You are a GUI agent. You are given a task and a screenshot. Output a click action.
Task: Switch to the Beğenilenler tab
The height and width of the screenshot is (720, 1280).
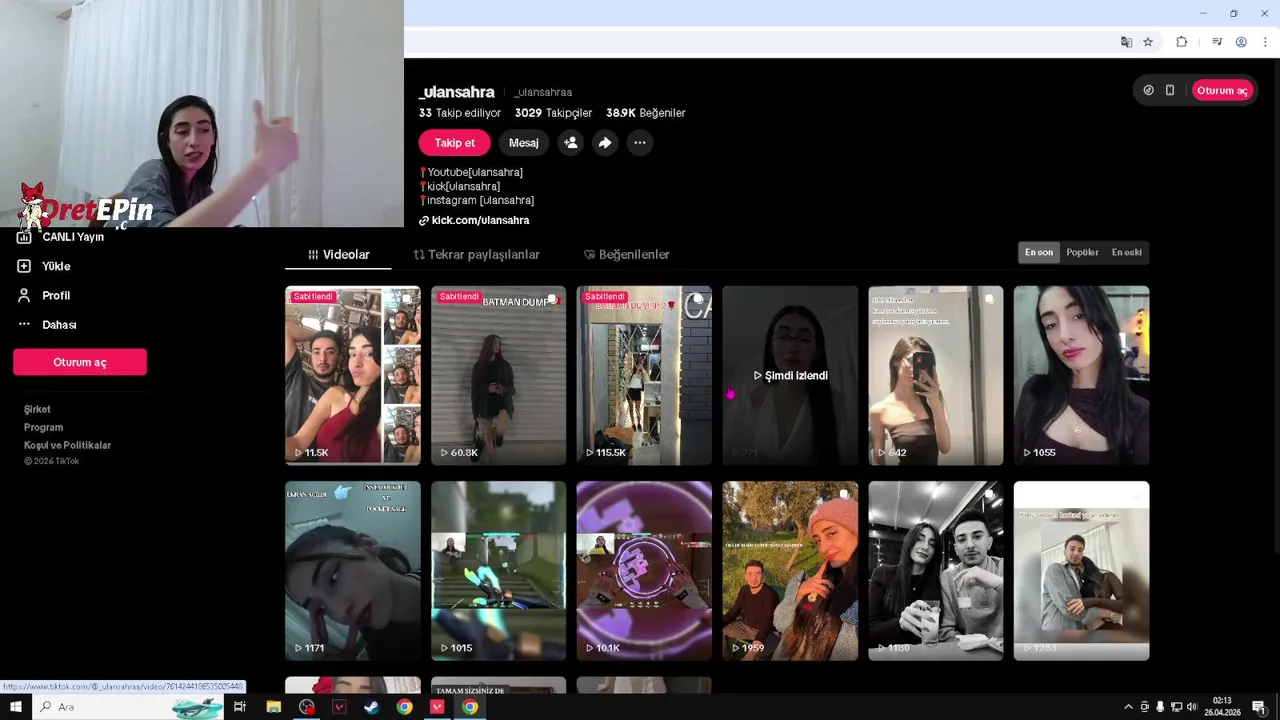click(x=626, y=254)
